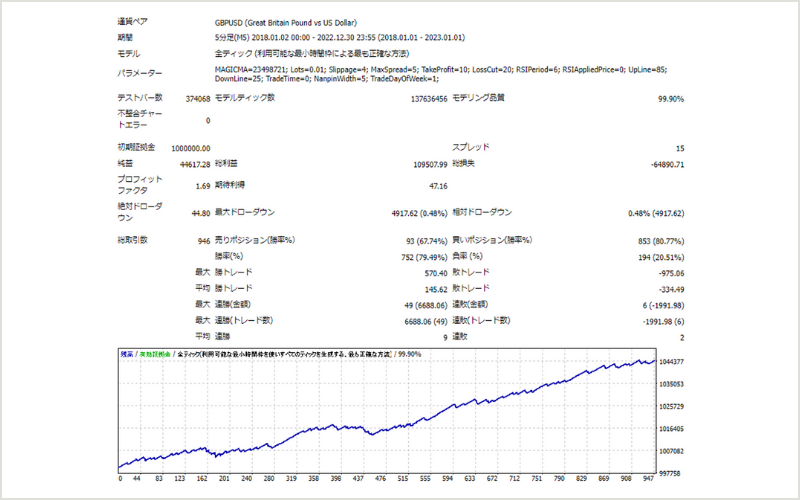Click the modeling quality 99.90% value
The width and height of the screenshot is (800, 500).
(670, 99)
